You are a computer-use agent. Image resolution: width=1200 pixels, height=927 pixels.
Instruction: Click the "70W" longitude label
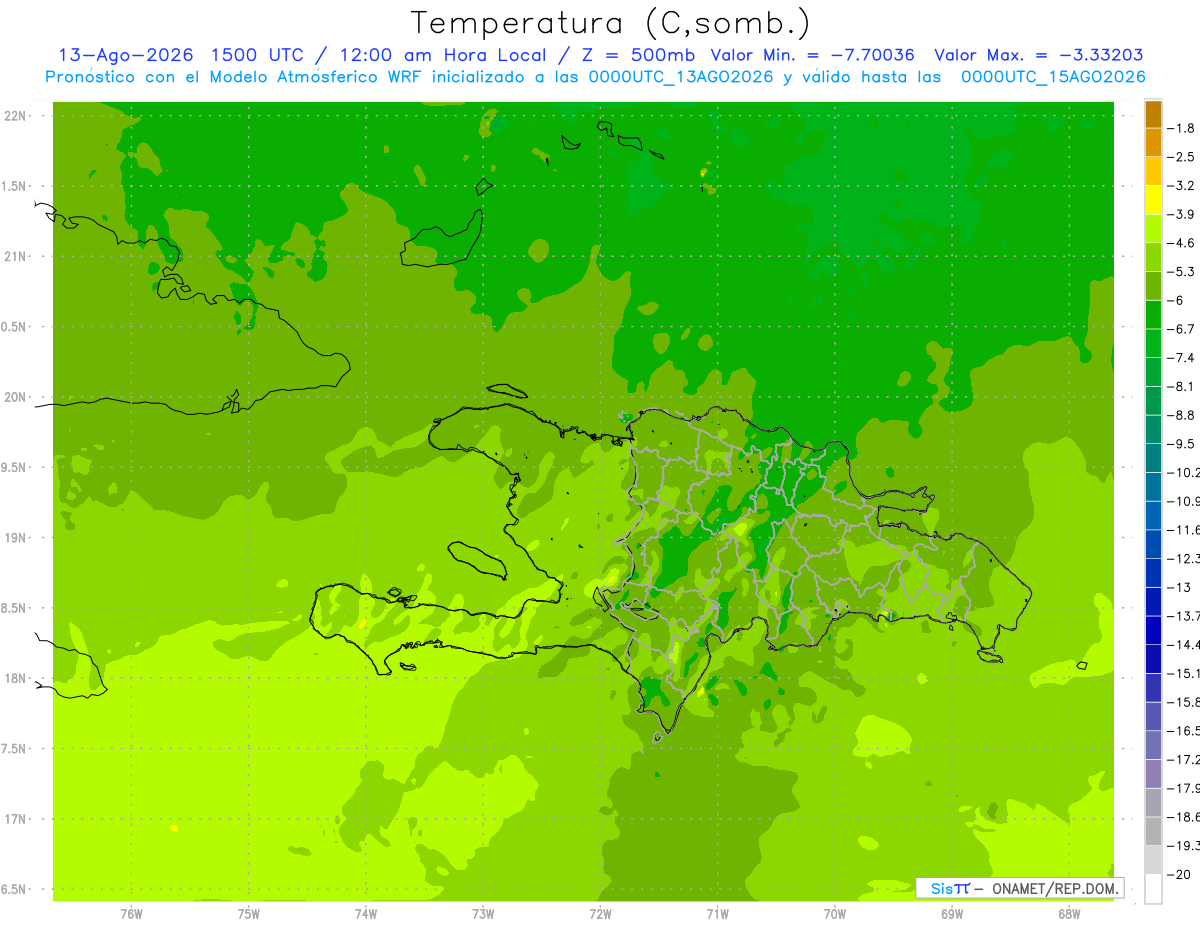(x=835, y=913)
